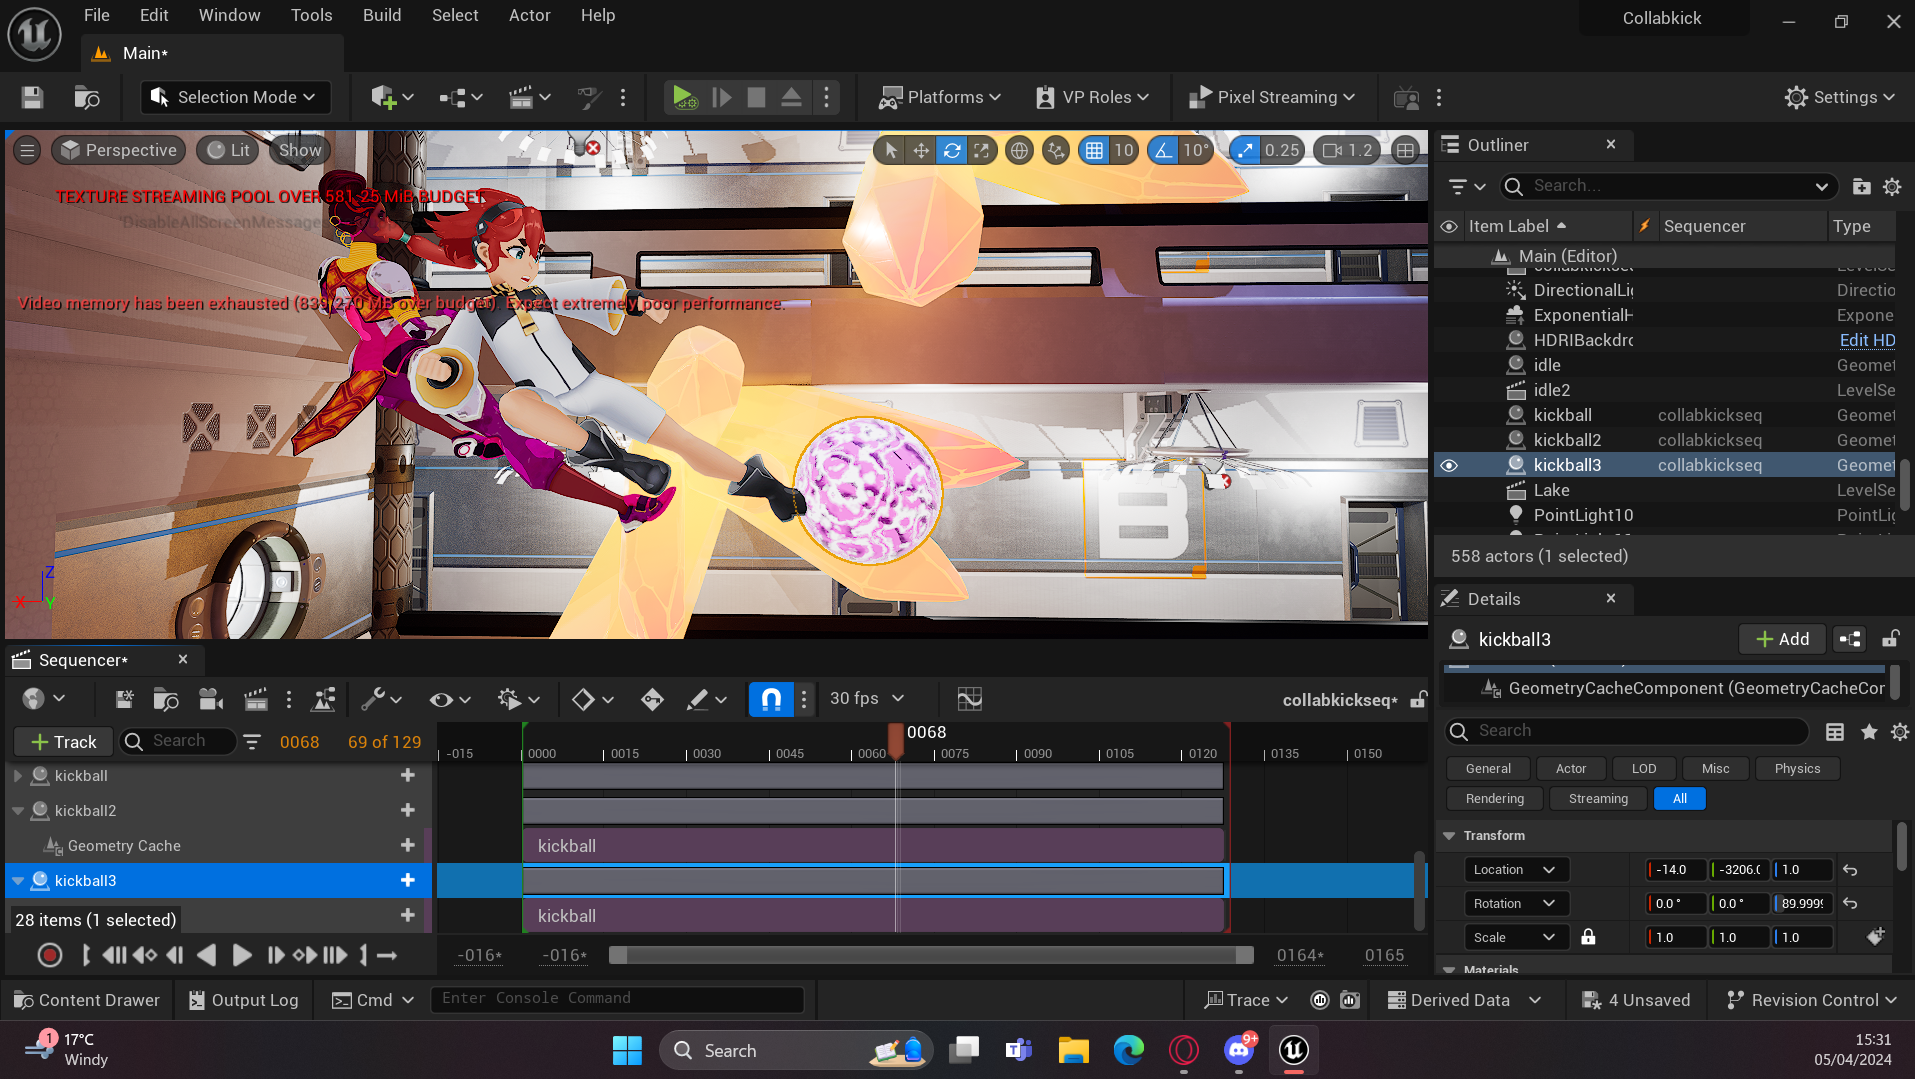Open the Cinematics clapperboard toolbar icon

pos(529,97)
